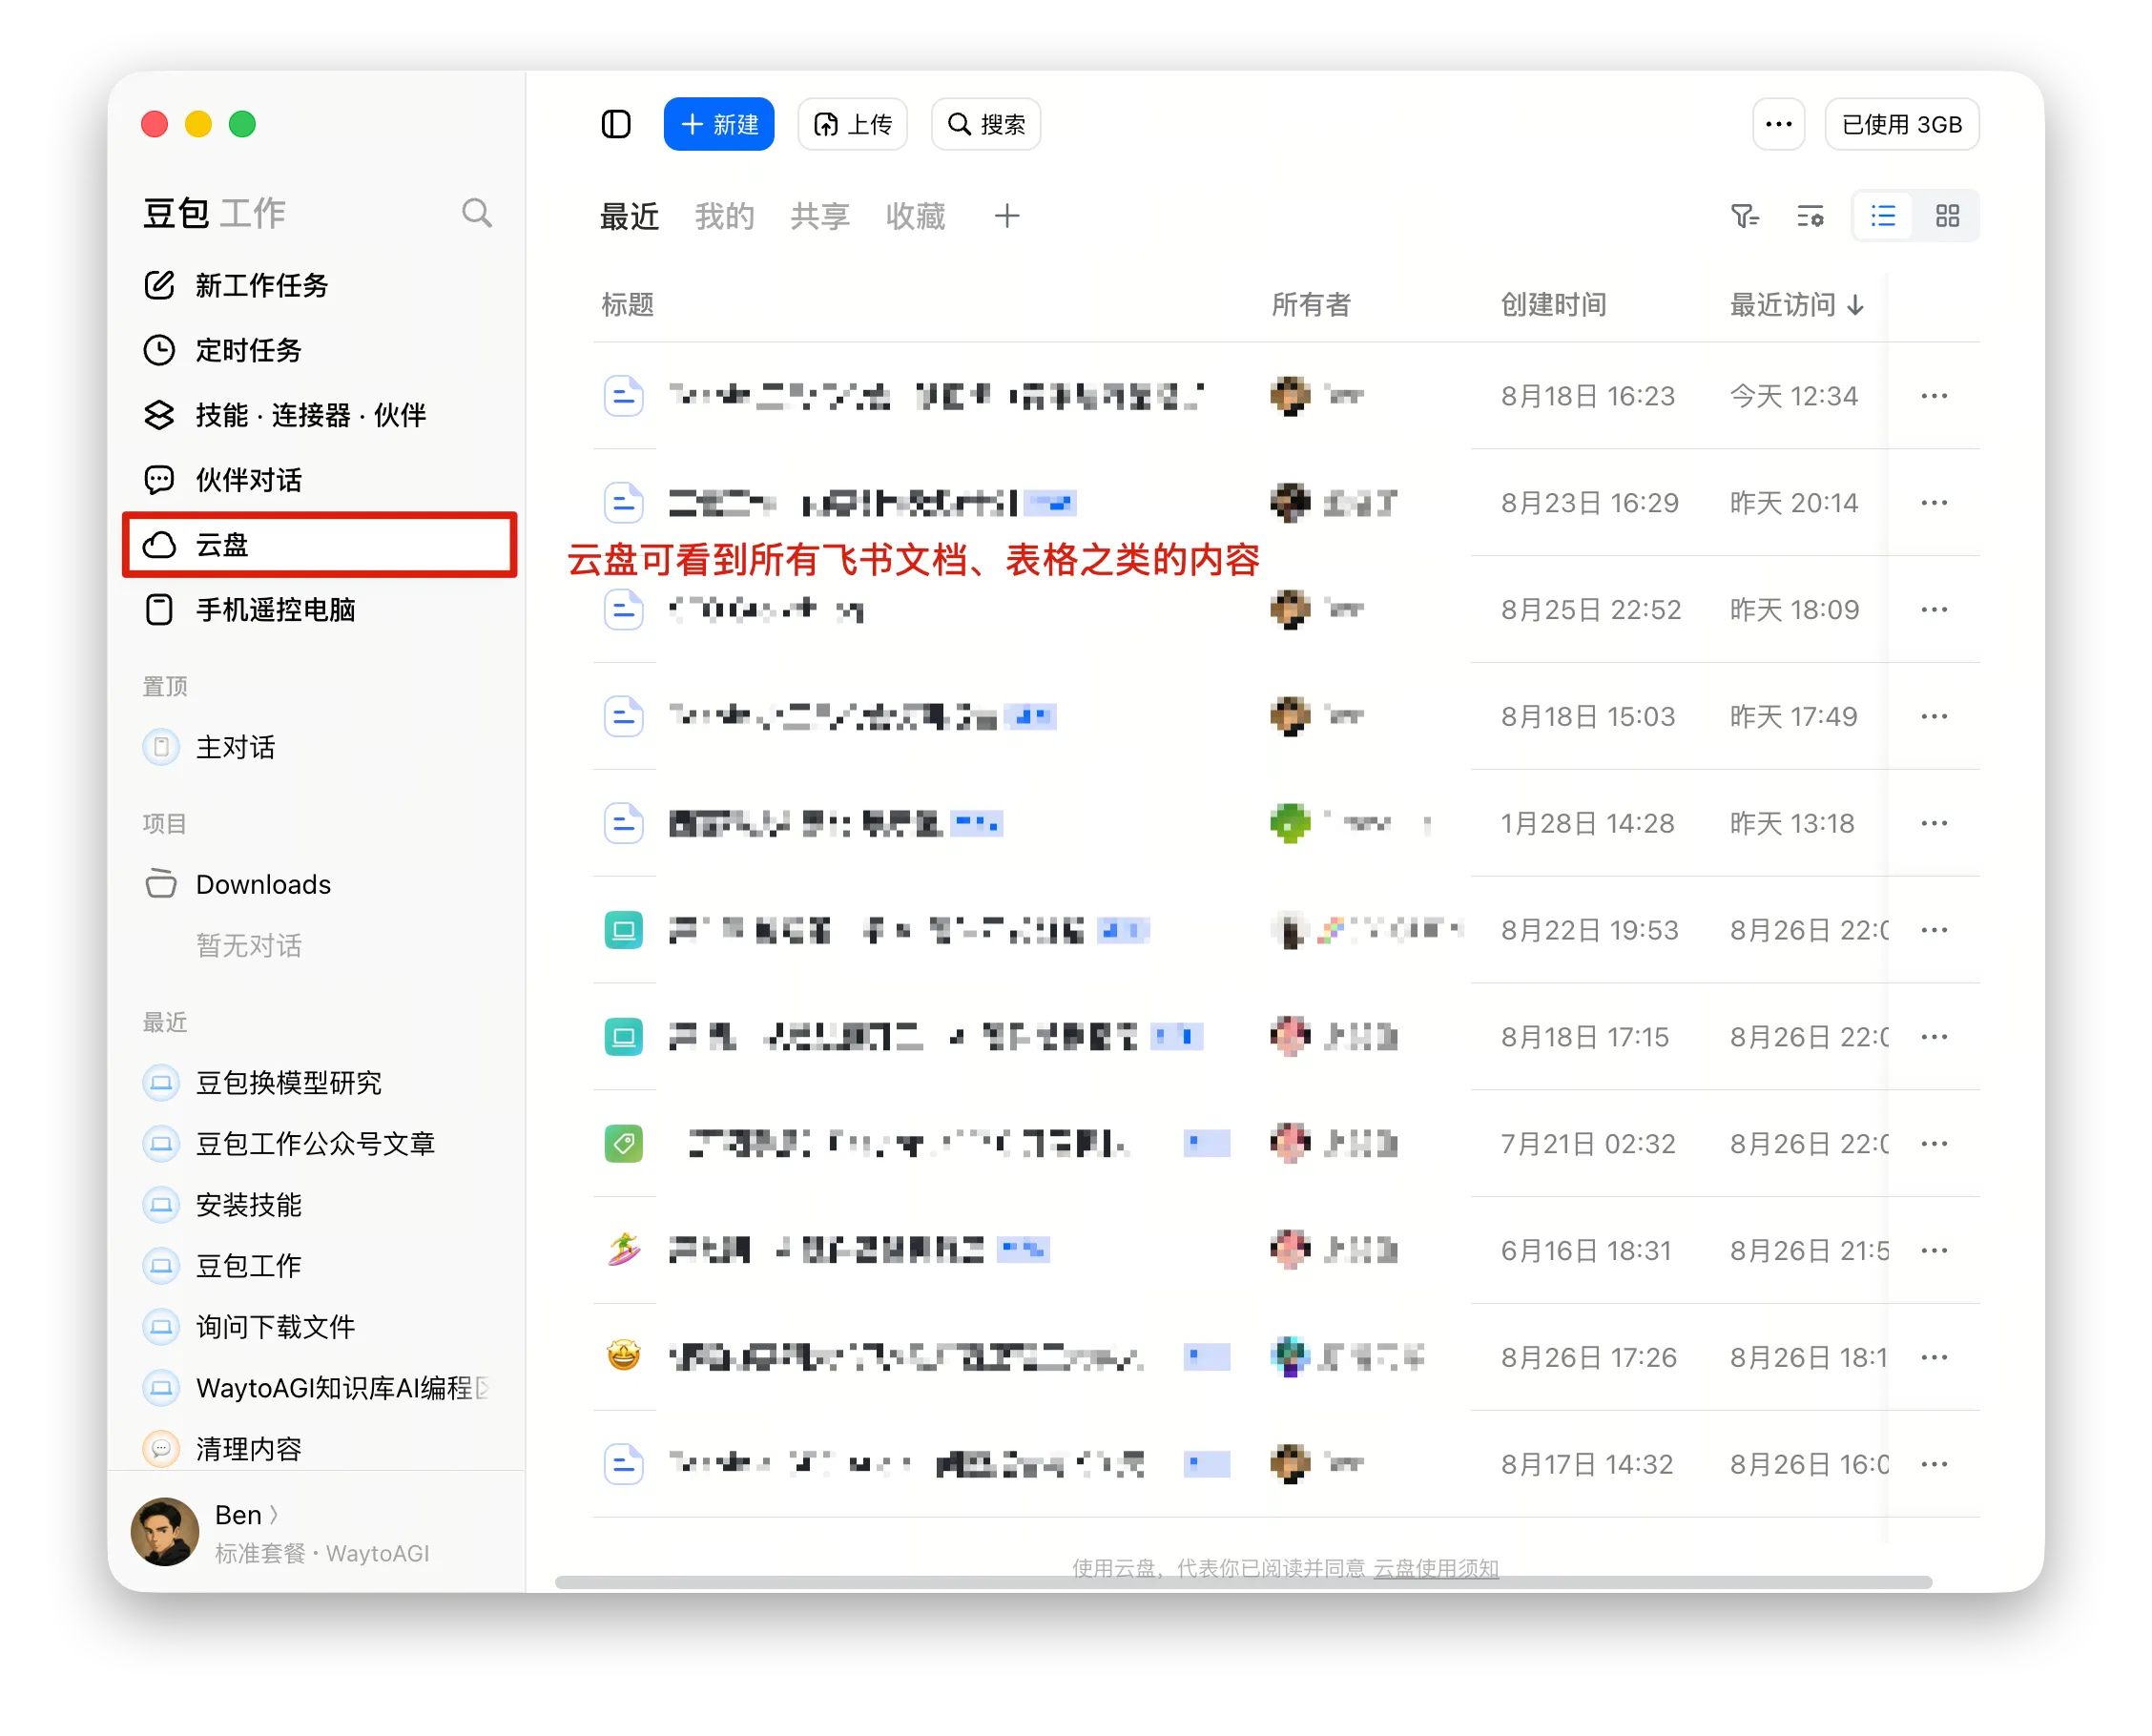This screenshot has height=1736, width=2152.
Task: Open the document icon created 8月23日 16:29
Action: point(624,504)
